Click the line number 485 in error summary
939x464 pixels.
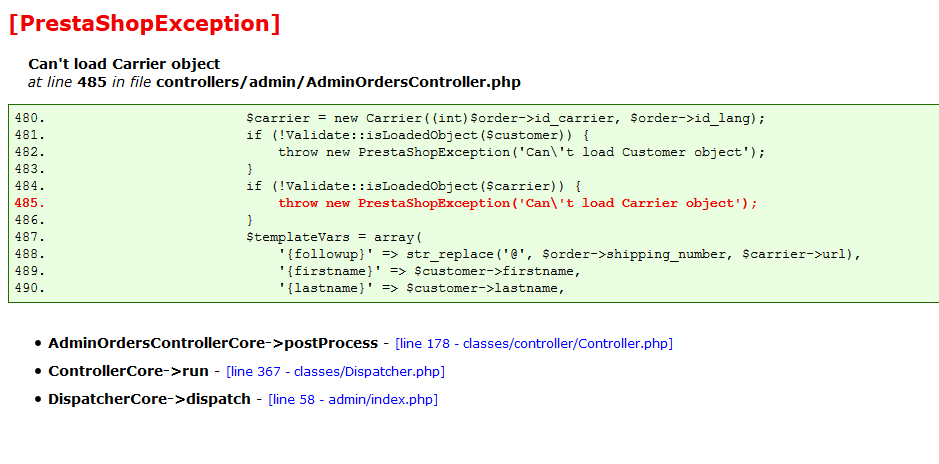pos(92,83)
